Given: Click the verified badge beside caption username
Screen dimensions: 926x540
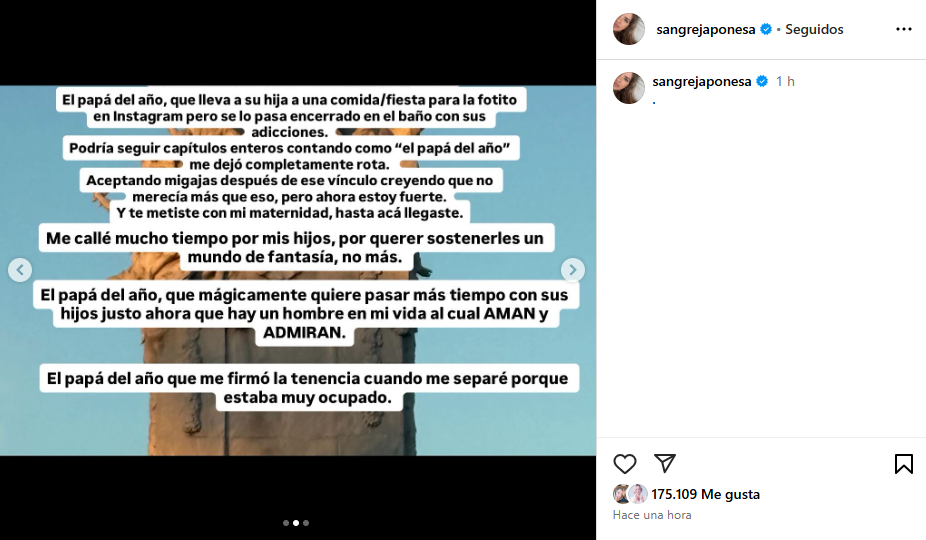Looking at the screenshot, I should pyautogui.click(x=762, y=82).
